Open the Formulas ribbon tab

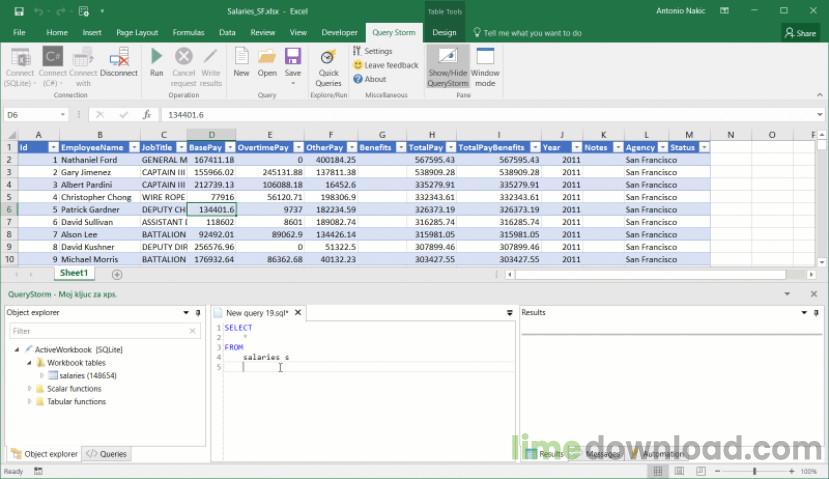(x=188, y=33)
